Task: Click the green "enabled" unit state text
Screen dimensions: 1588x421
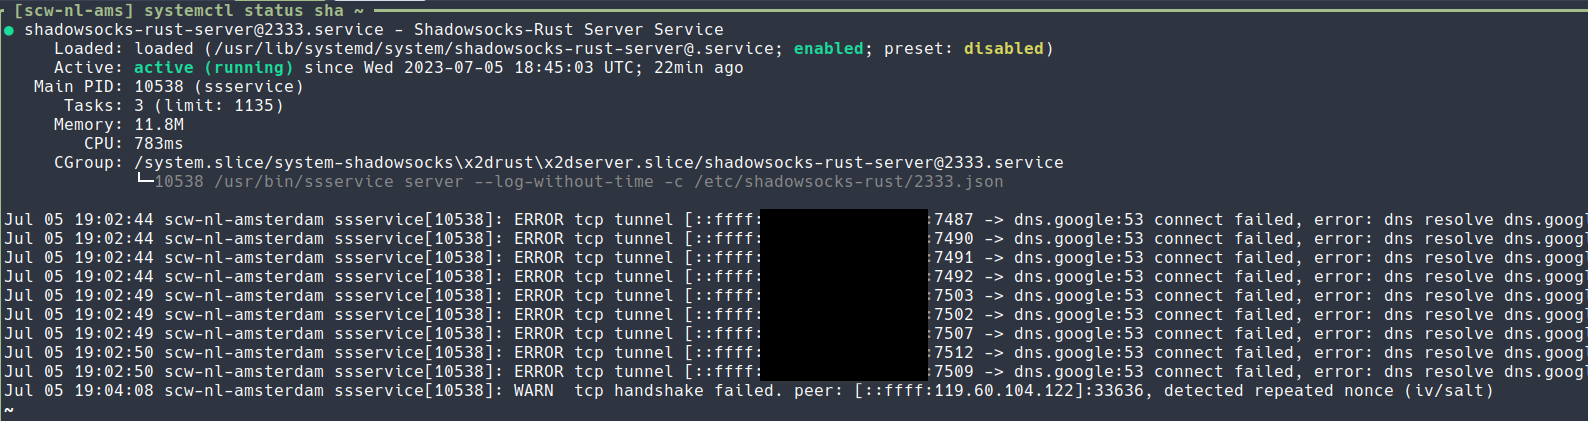Action: click(x=828, y=49)
